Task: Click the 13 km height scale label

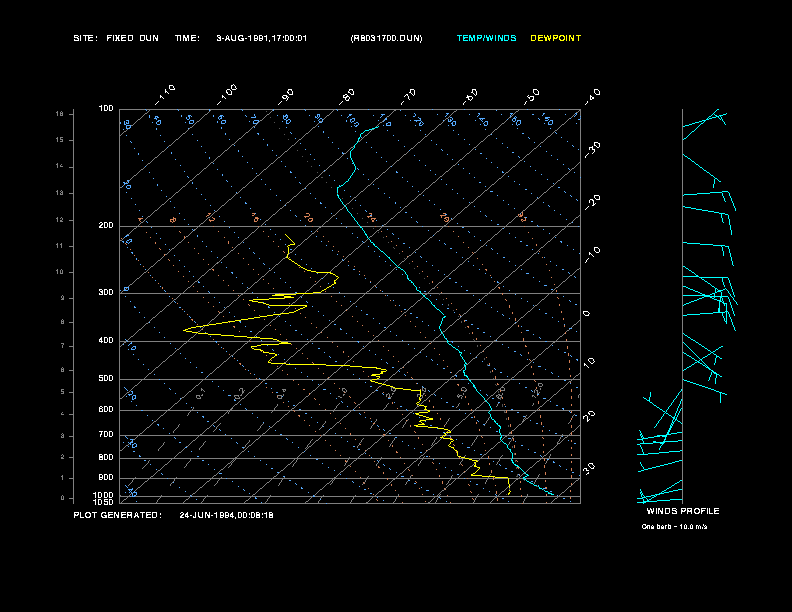Action: click(60, 193)
